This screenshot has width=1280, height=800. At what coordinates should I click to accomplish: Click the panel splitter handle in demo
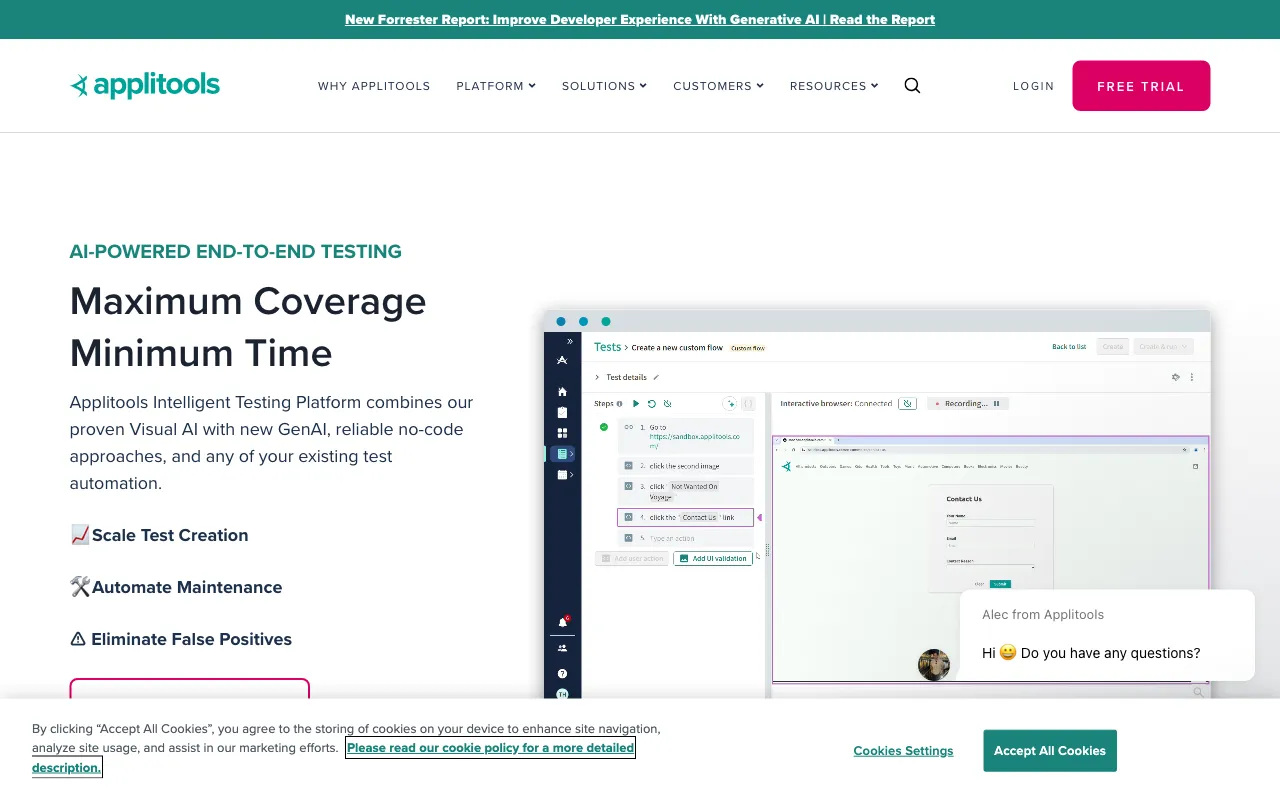tap(767, 550)
